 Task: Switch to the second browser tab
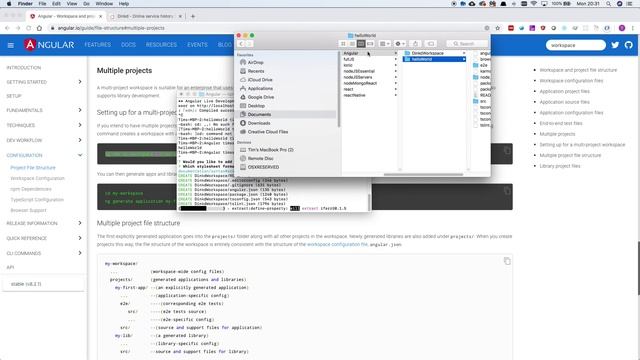[145, 16]
